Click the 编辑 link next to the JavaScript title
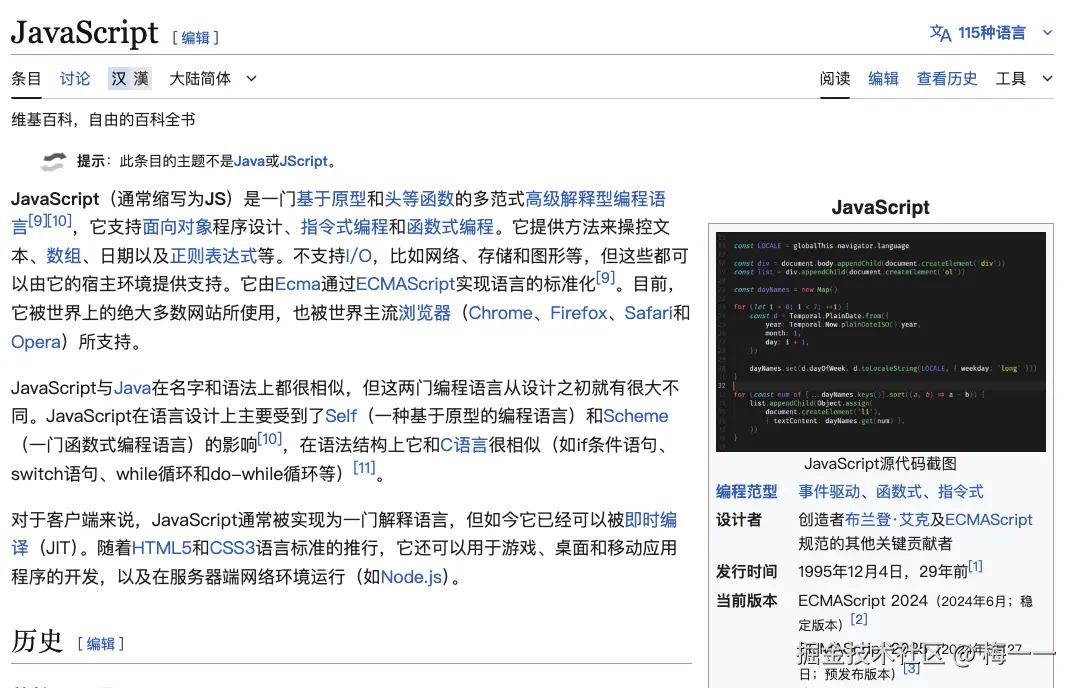The width and height of the screenshot is (1077, 688). point(195,37)
